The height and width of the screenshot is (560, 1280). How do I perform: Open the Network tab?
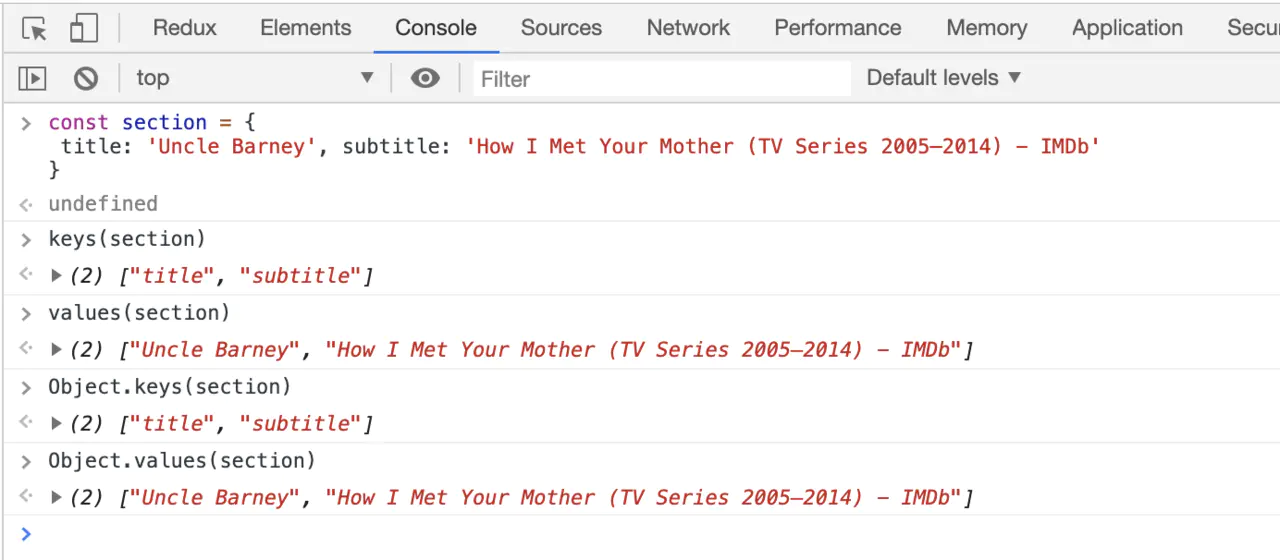(688, 28)
